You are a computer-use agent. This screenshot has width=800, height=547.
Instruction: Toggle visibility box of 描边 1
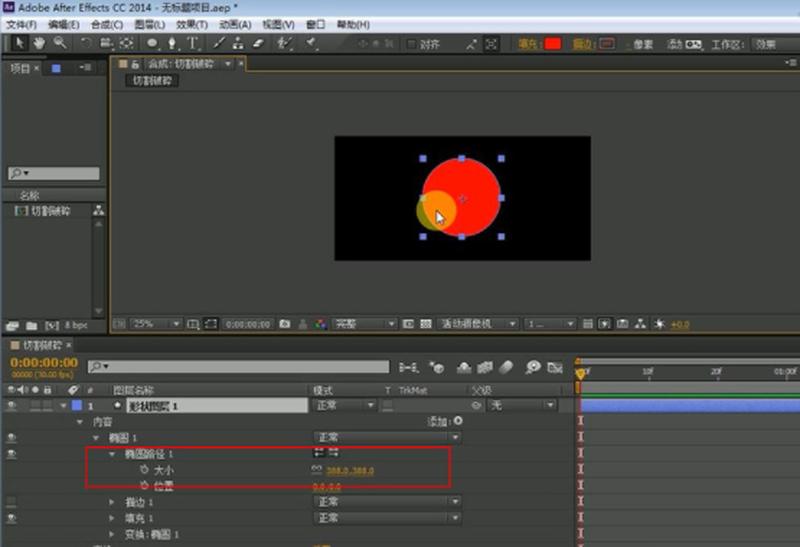pyautogui.click(x=11, y=503)
